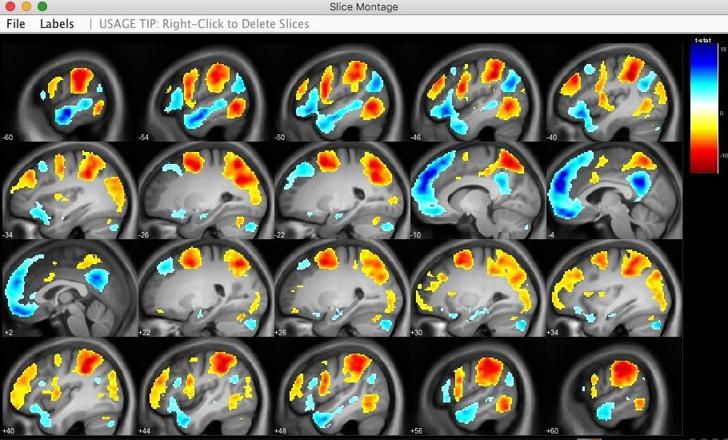Screen dimensions: 728x440
Task: Select the sagittal slice labeled -46
Action: coord(477,92)
